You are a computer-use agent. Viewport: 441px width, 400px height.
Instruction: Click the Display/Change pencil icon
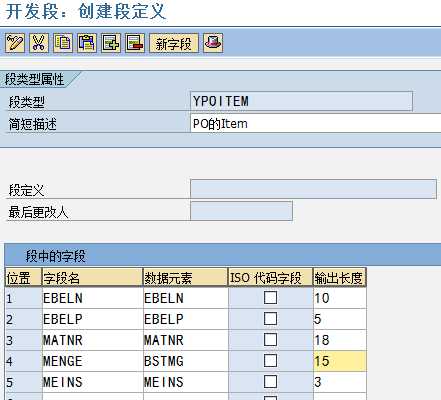15,43
